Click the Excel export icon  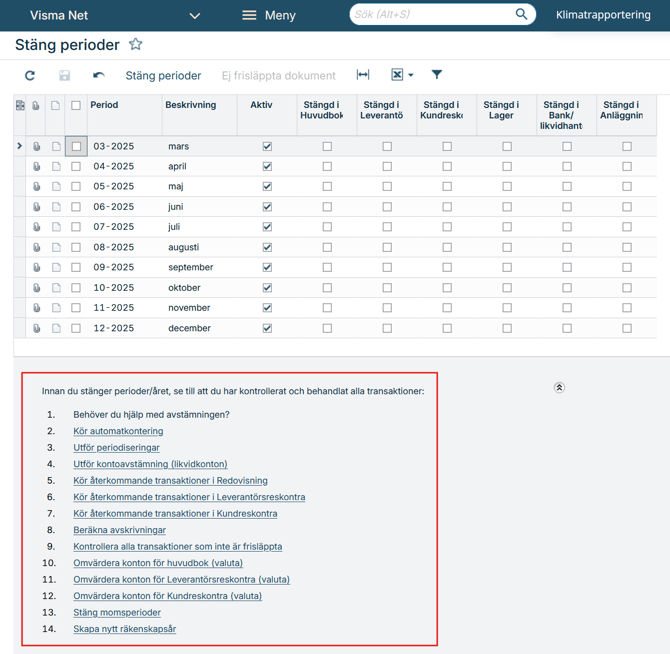coord(397,75)
